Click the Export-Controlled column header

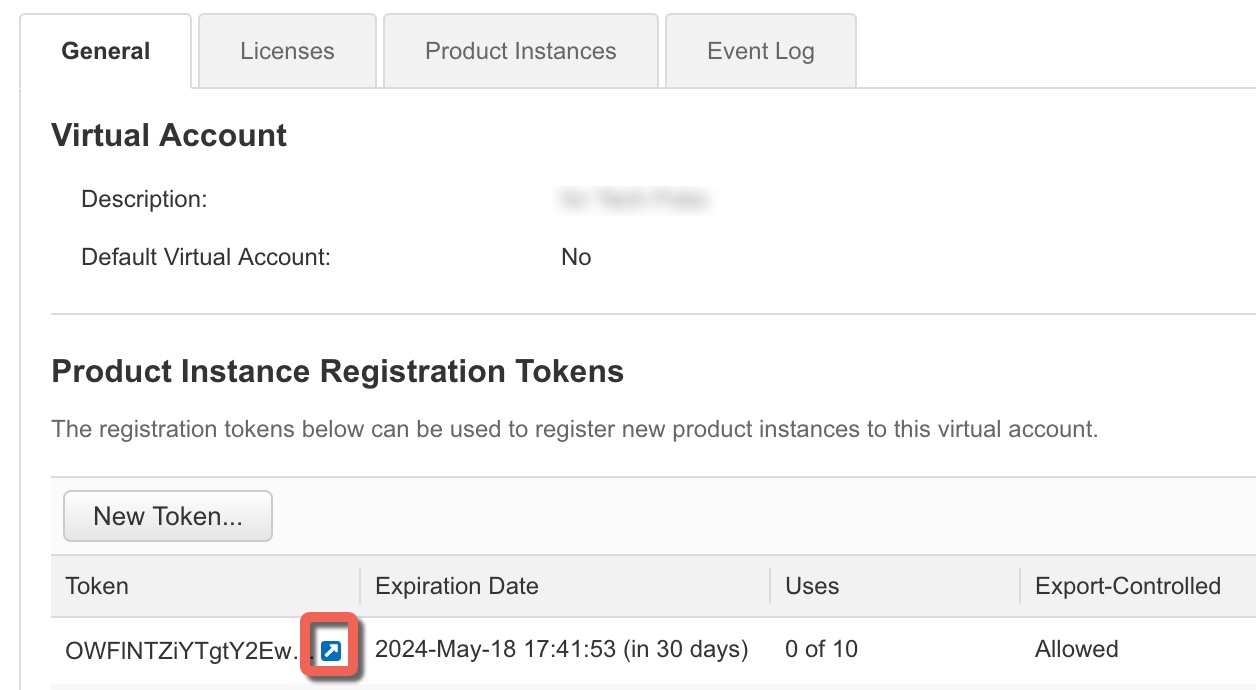click(x=1127, y=586)
